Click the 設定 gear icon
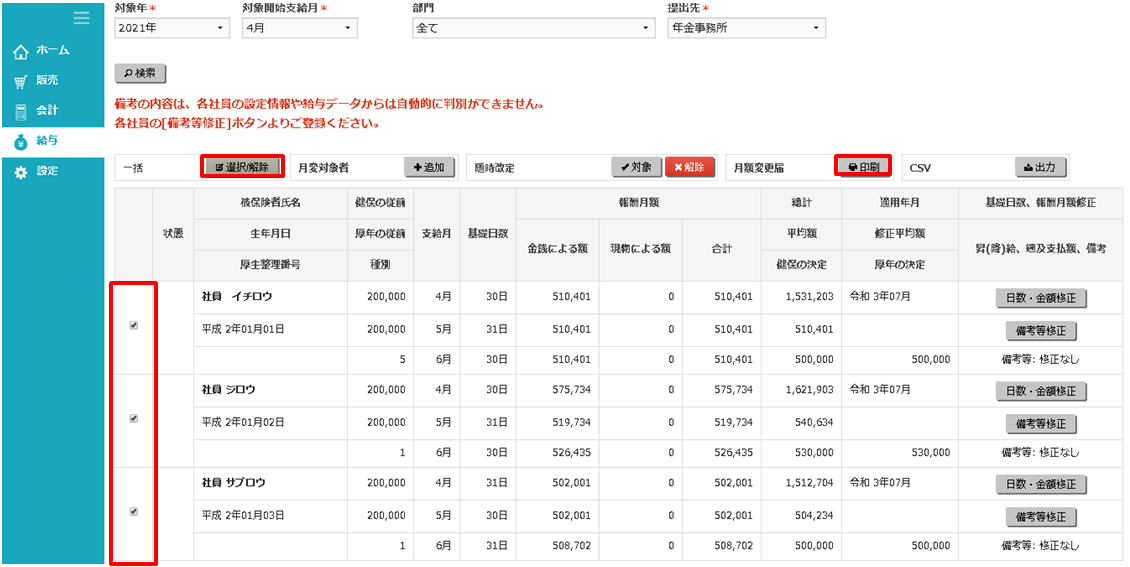1130x567 pixels. (x=21, y=172)
